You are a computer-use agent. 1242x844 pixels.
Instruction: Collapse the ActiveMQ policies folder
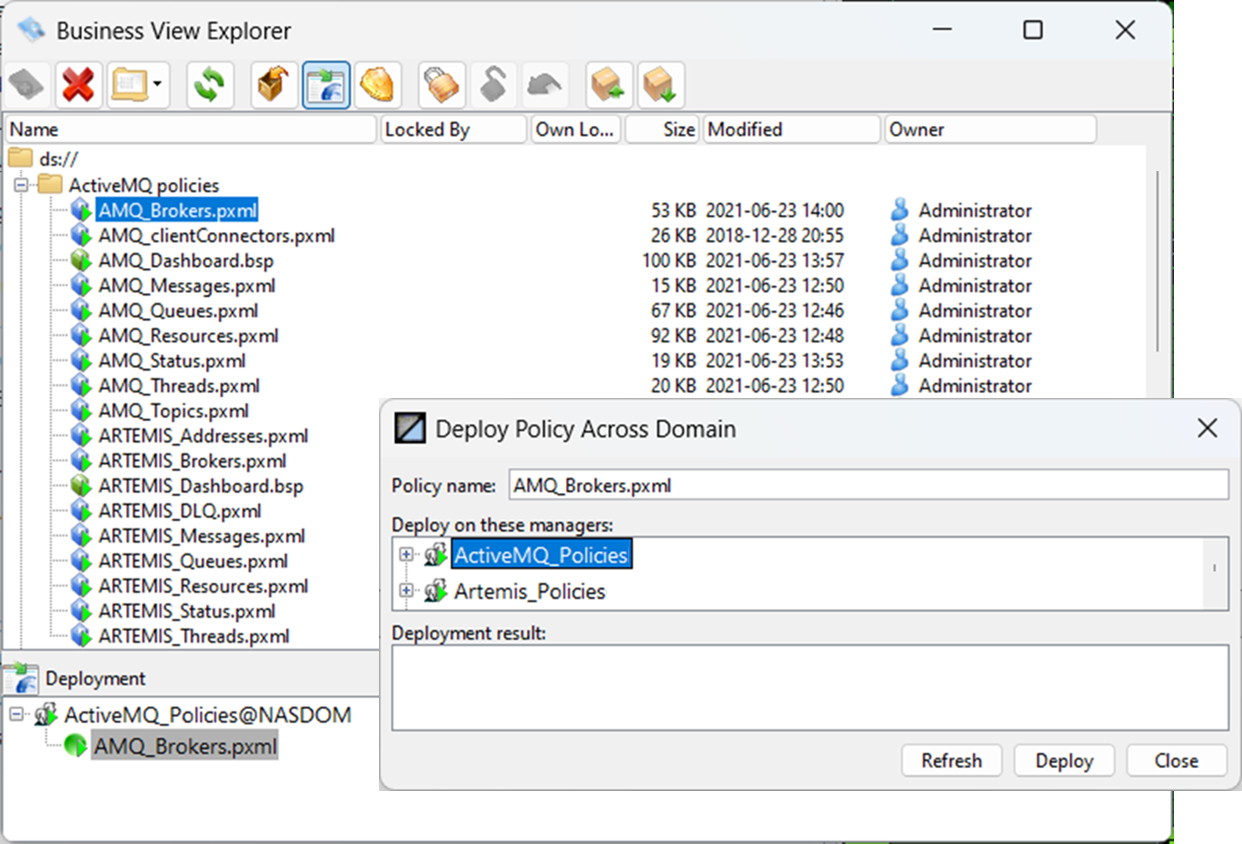point(20,185)
